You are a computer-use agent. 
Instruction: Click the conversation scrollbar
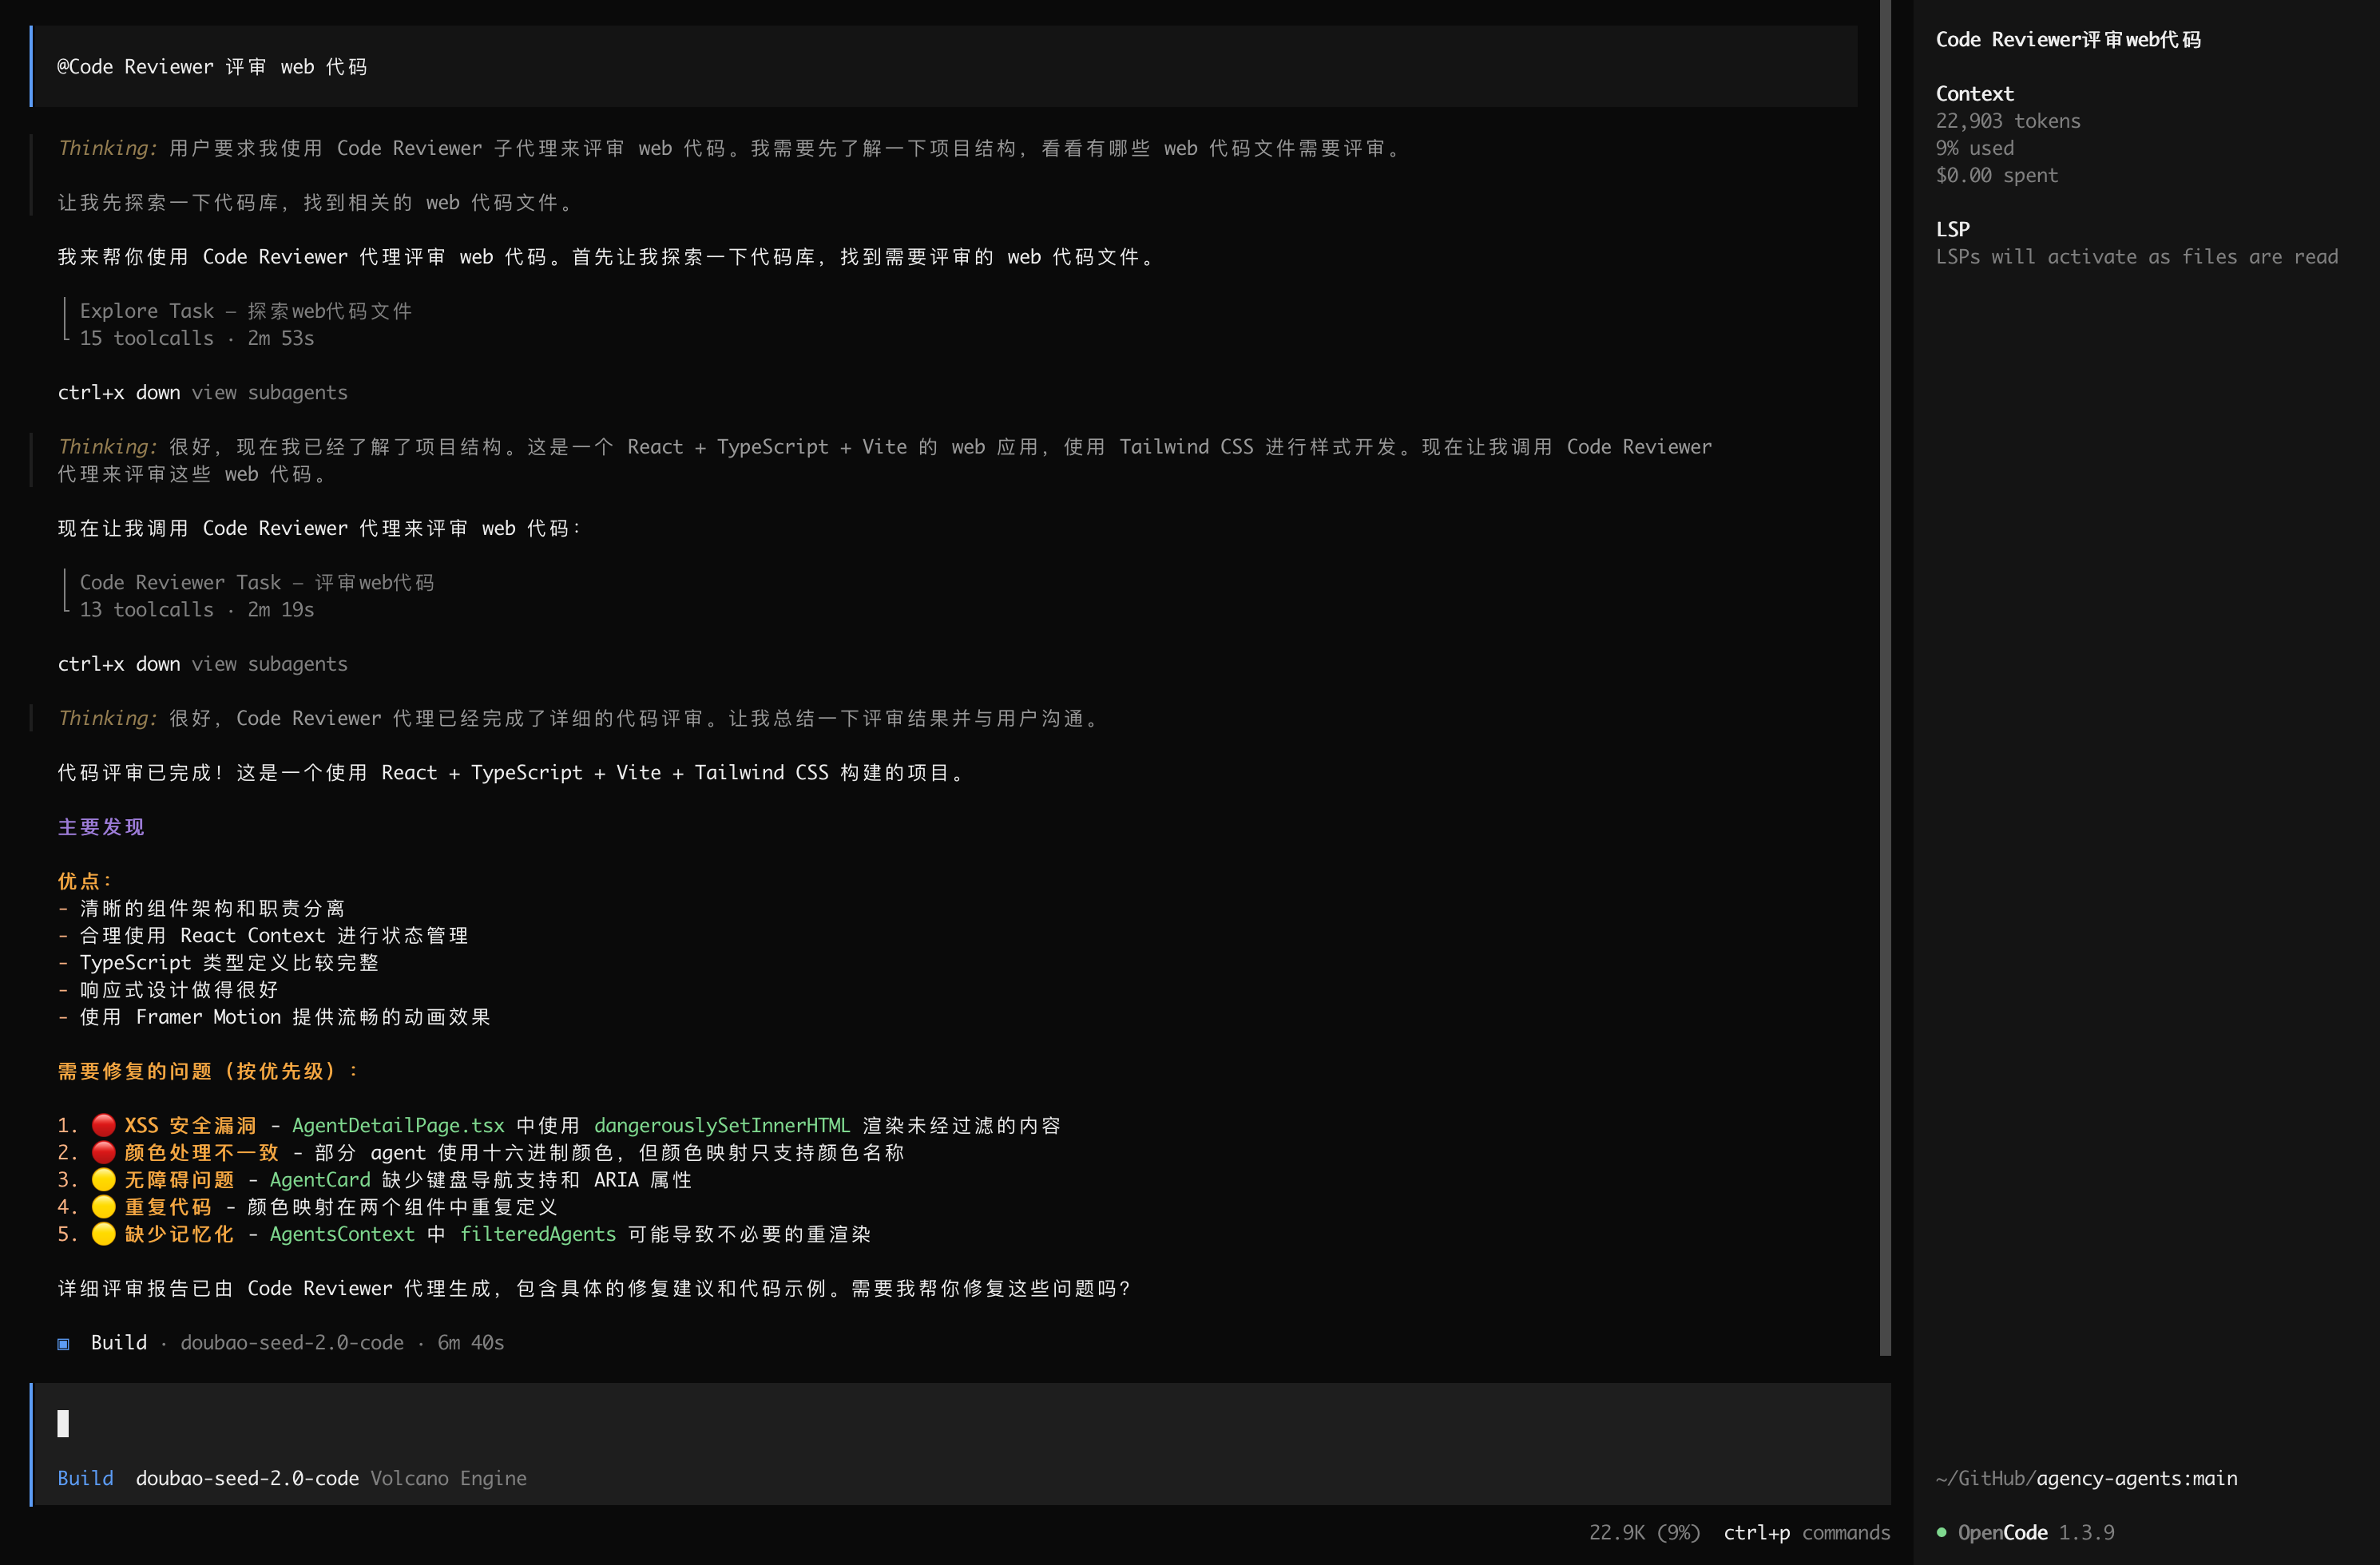click(x=1885, y=678)
